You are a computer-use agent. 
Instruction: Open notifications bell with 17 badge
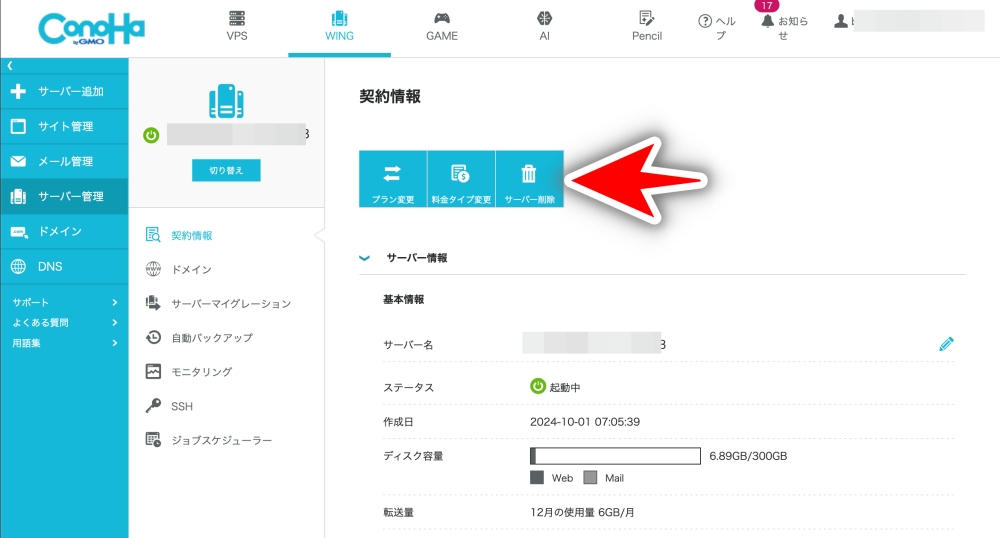tap(768, 21)
